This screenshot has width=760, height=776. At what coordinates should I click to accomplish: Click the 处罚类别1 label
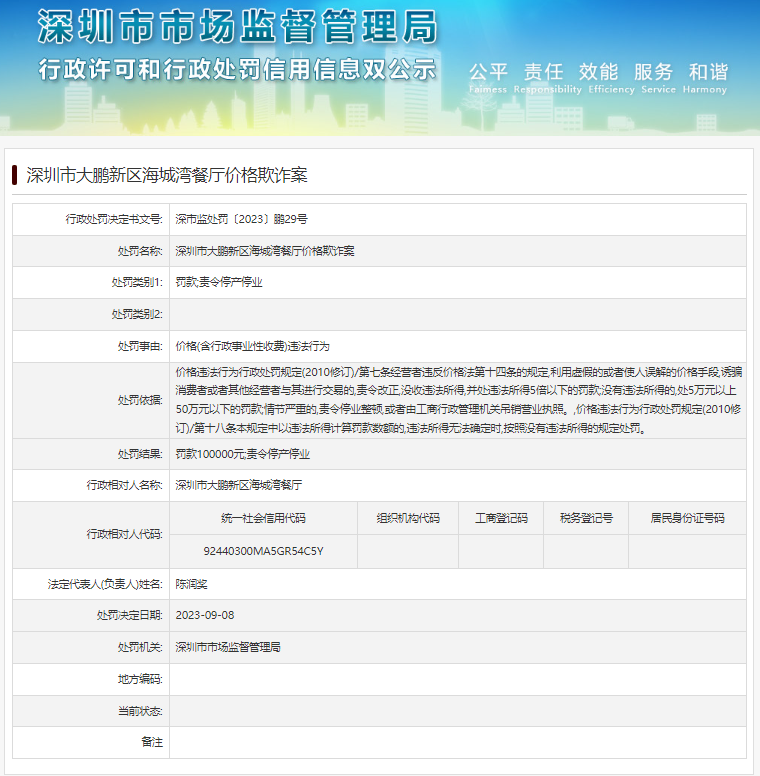(x=137, y=283)
